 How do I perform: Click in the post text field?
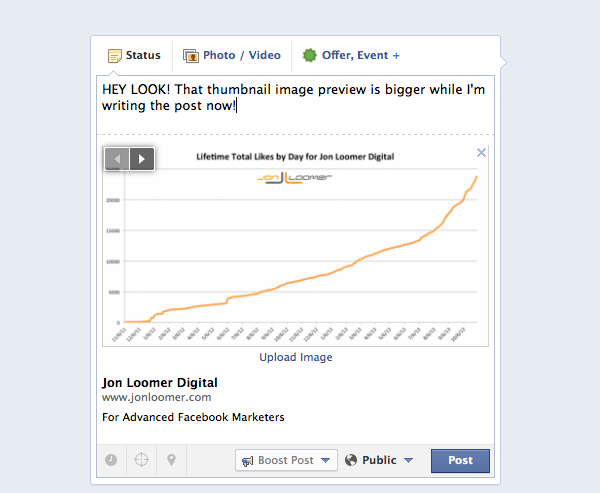(x=295, y=105)
